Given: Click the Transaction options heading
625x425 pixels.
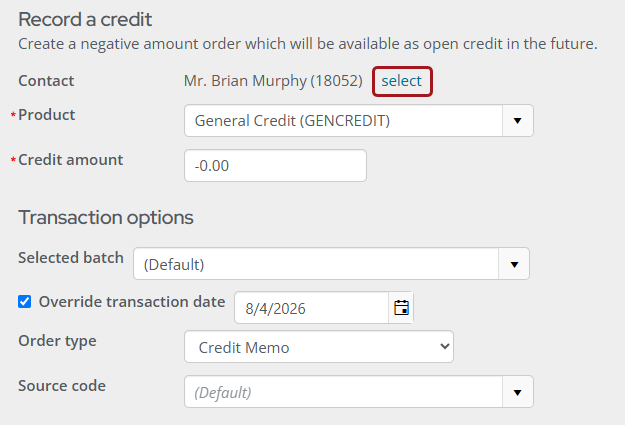Looking at the screenshot, I should (106, 218).
